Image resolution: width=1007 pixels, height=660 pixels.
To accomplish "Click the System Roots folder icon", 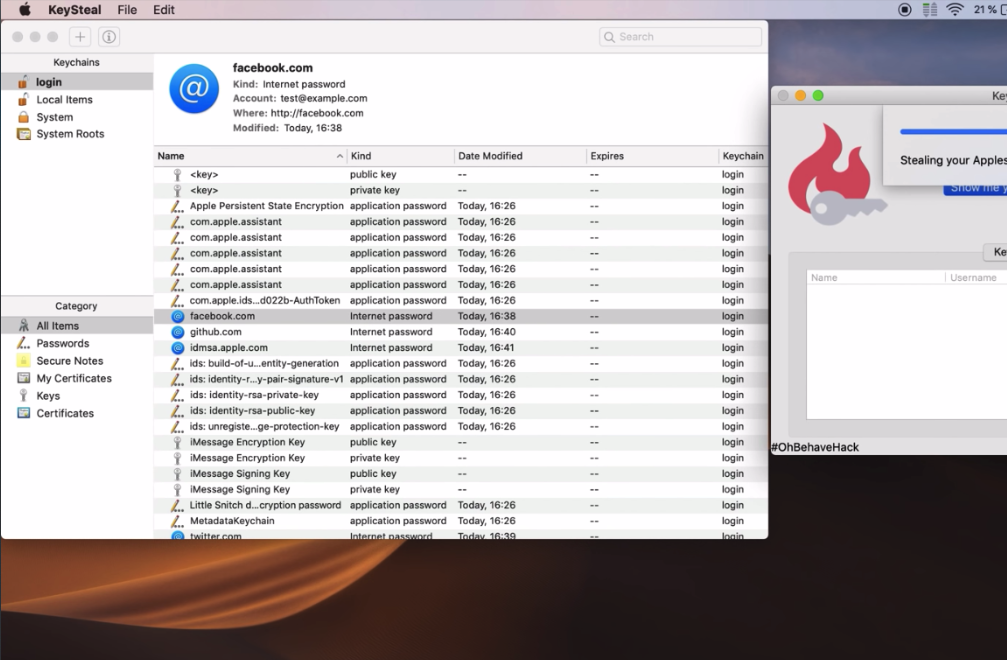I will pyautogui.click(x=24, y=134).
